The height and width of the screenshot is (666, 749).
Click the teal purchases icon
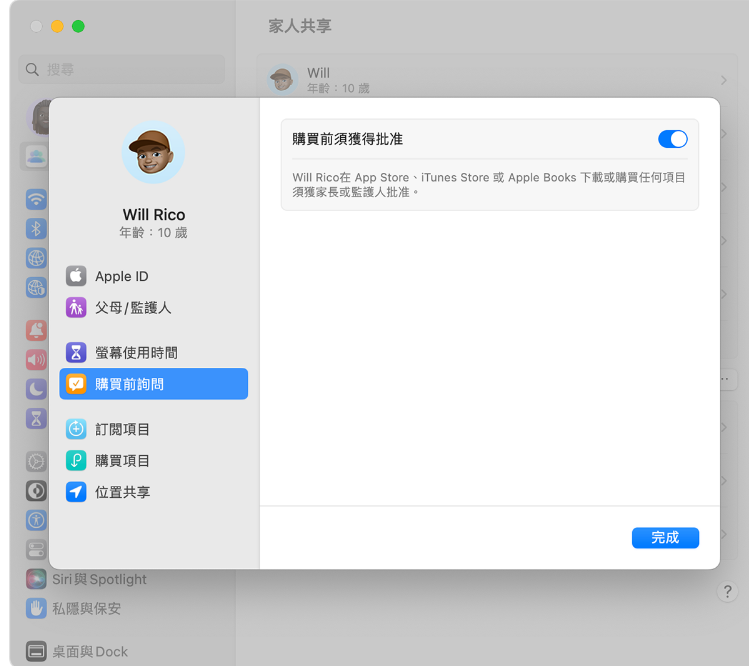pyautogui.click(x=76, y=461)
